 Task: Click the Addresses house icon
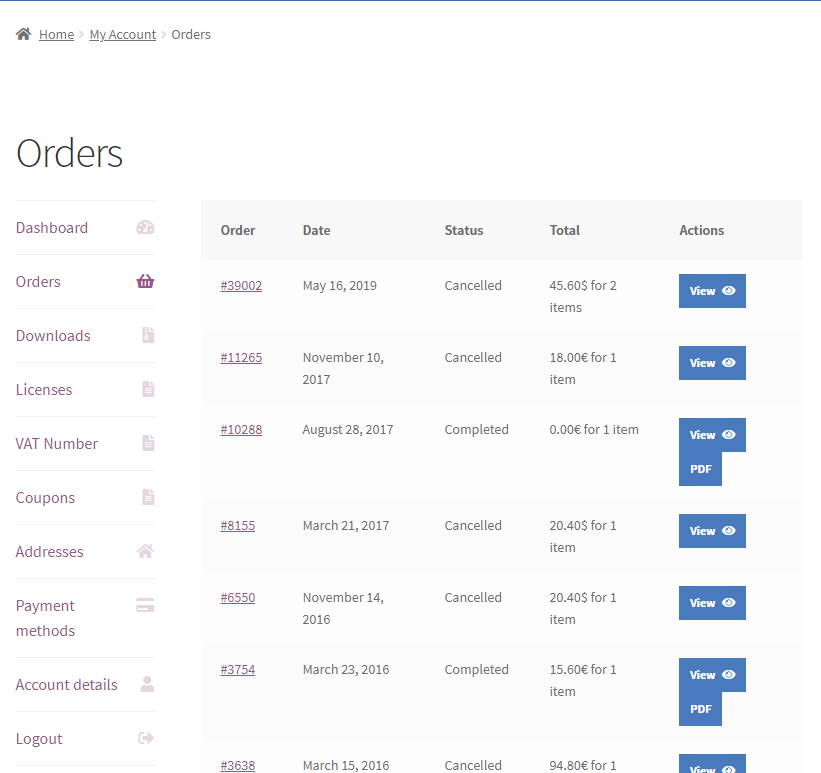click(145, 552)
